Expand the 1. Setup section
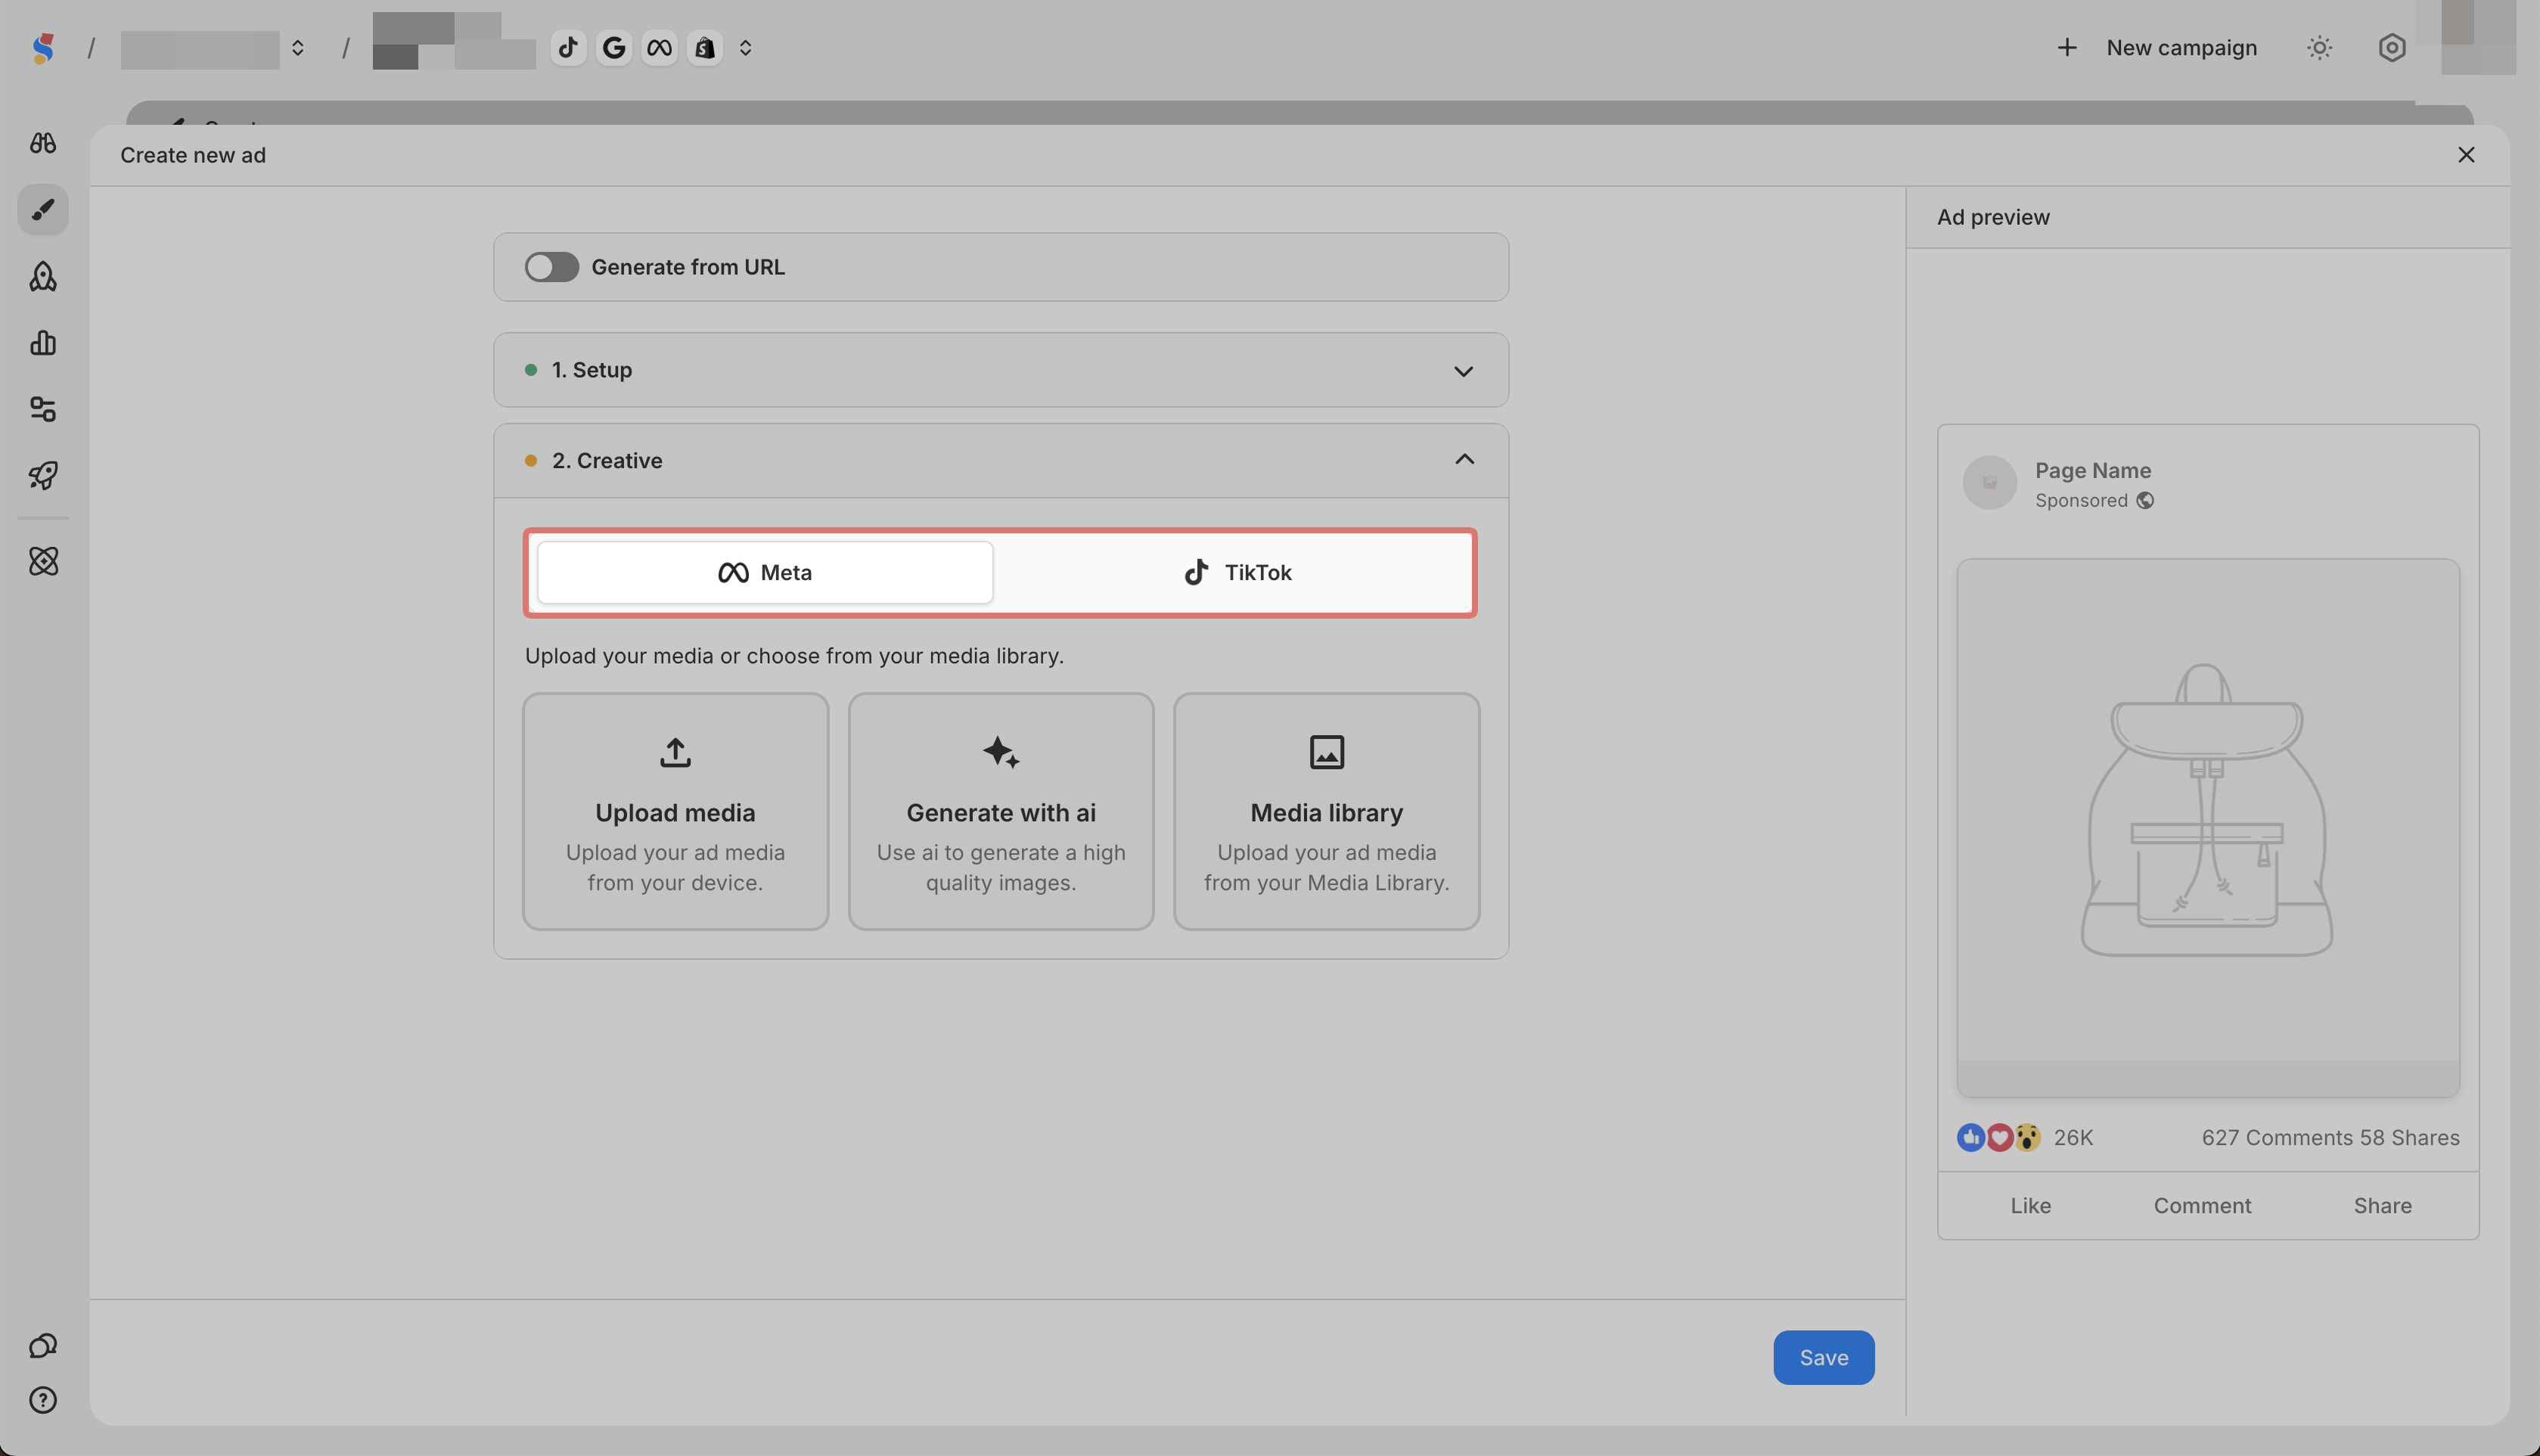The image size is (2540, 1456). pyautogui.click(x=1463, y=371)
